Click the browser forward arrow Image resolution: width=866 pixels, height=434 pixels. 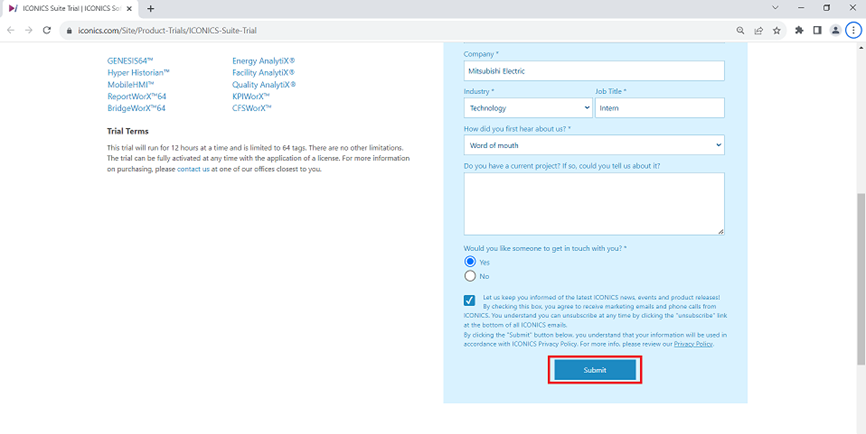tap(29, 30)
